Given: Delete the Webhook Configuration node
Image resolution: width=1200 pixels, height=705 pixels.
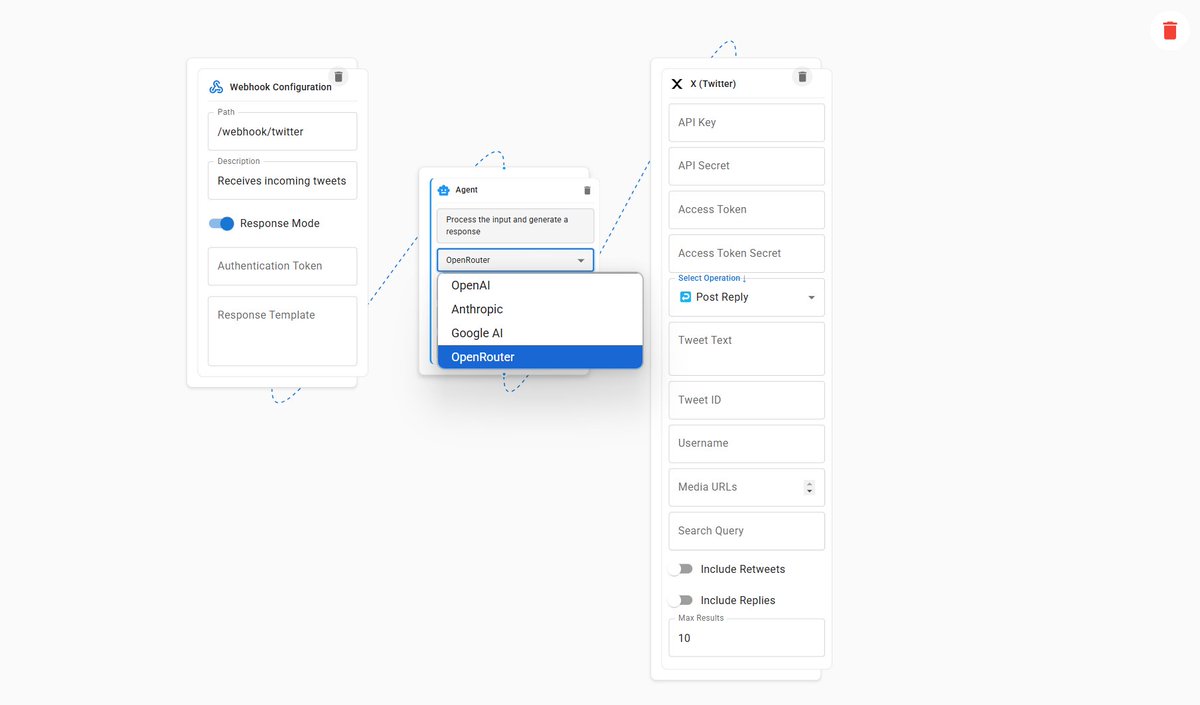Looking at the screenshot, I should coord(338,76).
